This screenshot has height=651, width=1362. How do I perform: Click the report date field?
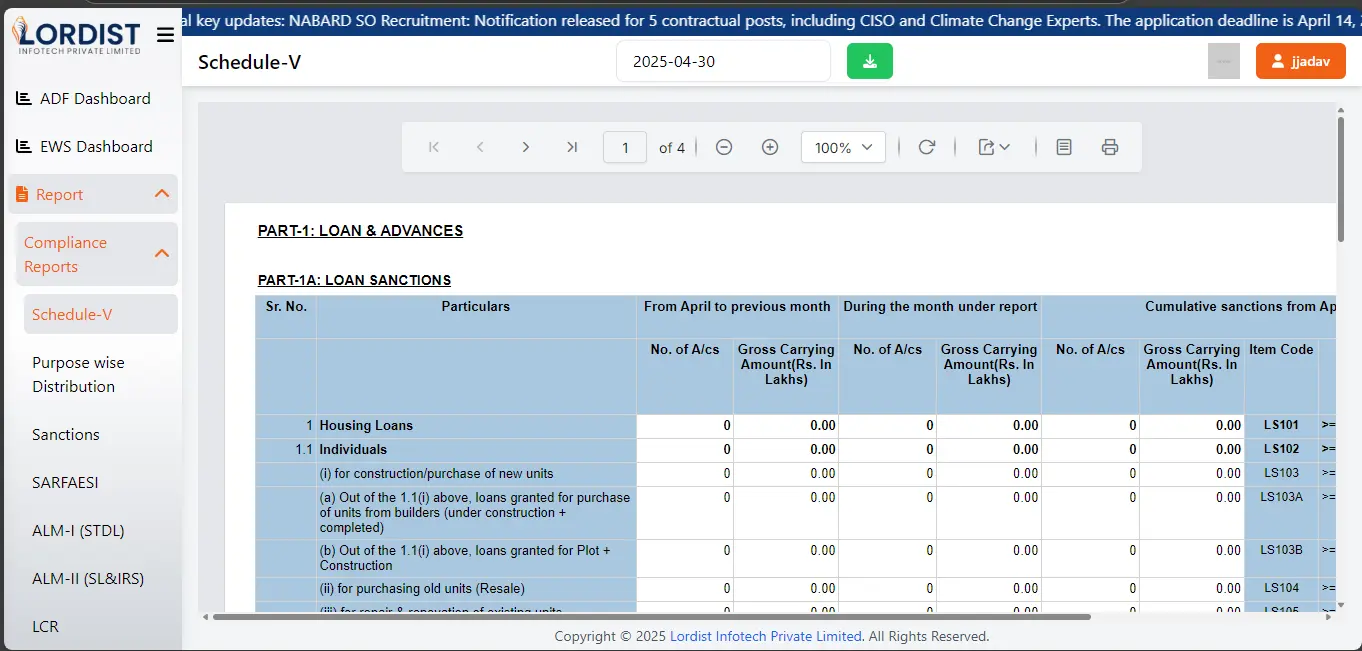coord(723,61)
